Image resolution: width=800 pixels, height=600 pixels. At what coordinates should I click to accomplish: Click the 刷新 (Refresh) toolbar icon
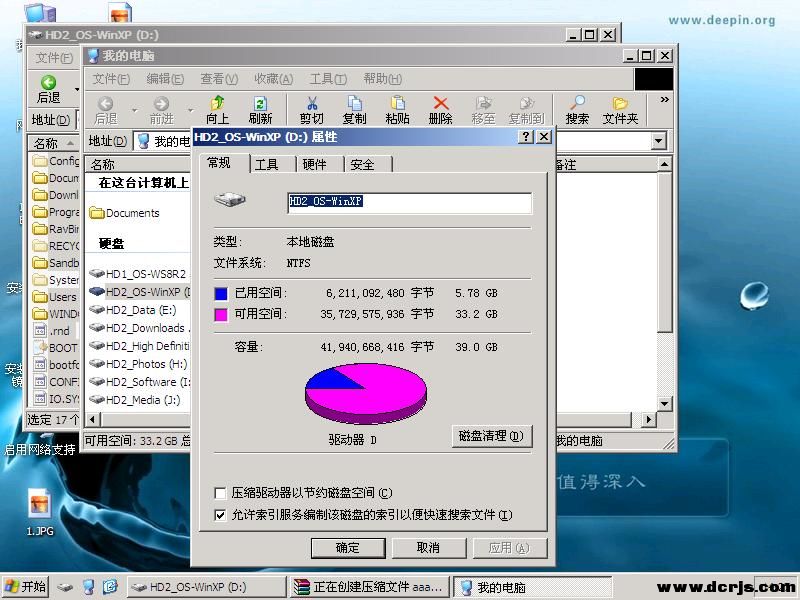pos(260,104)
